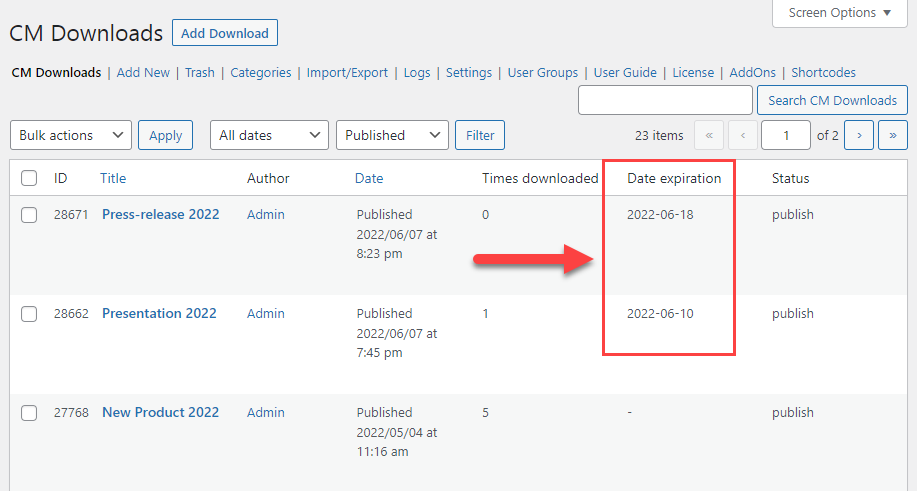The height and width of the screenshot is (491, 917).
Task: Go to the AddOns page
Action: click(753, 72)
